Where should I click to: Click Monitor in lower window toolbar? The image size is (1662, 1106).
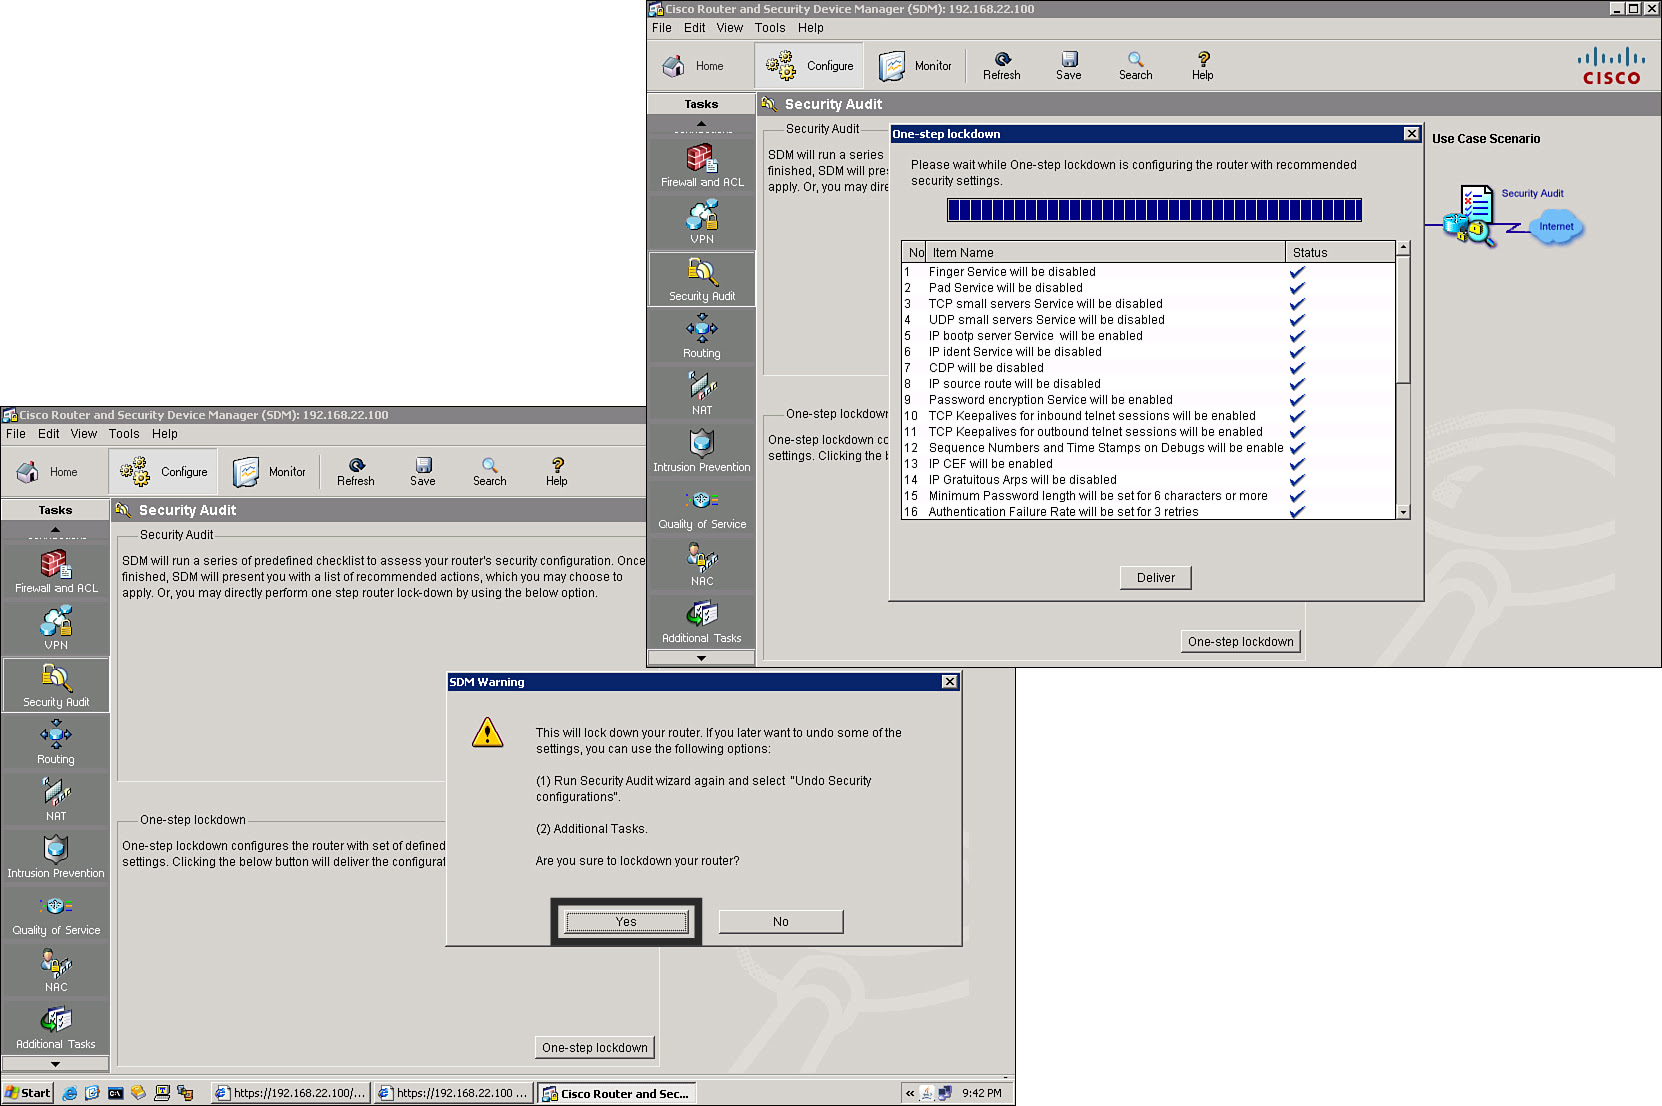pos(270,472)
